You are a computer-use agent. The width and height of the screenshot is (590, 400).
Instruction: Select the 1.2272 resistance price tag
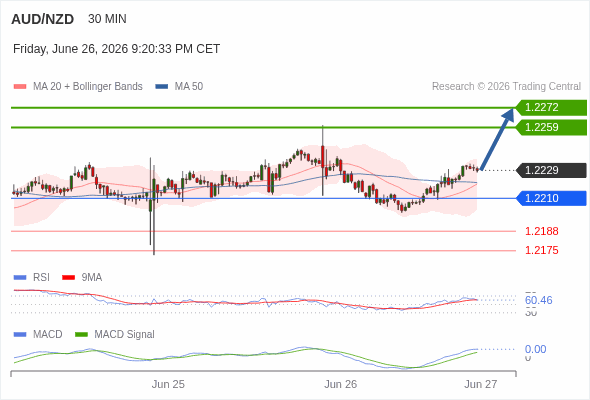[551, 108]
